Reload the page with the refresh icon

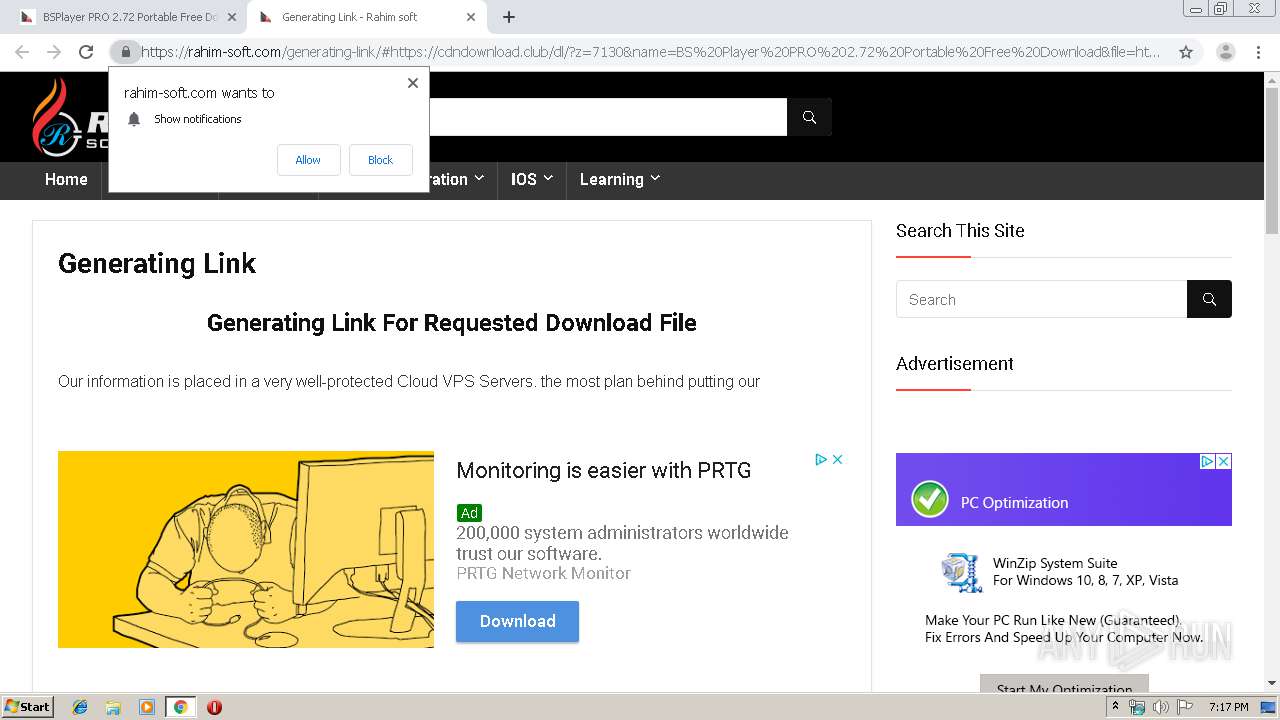(x=86, y=52)
